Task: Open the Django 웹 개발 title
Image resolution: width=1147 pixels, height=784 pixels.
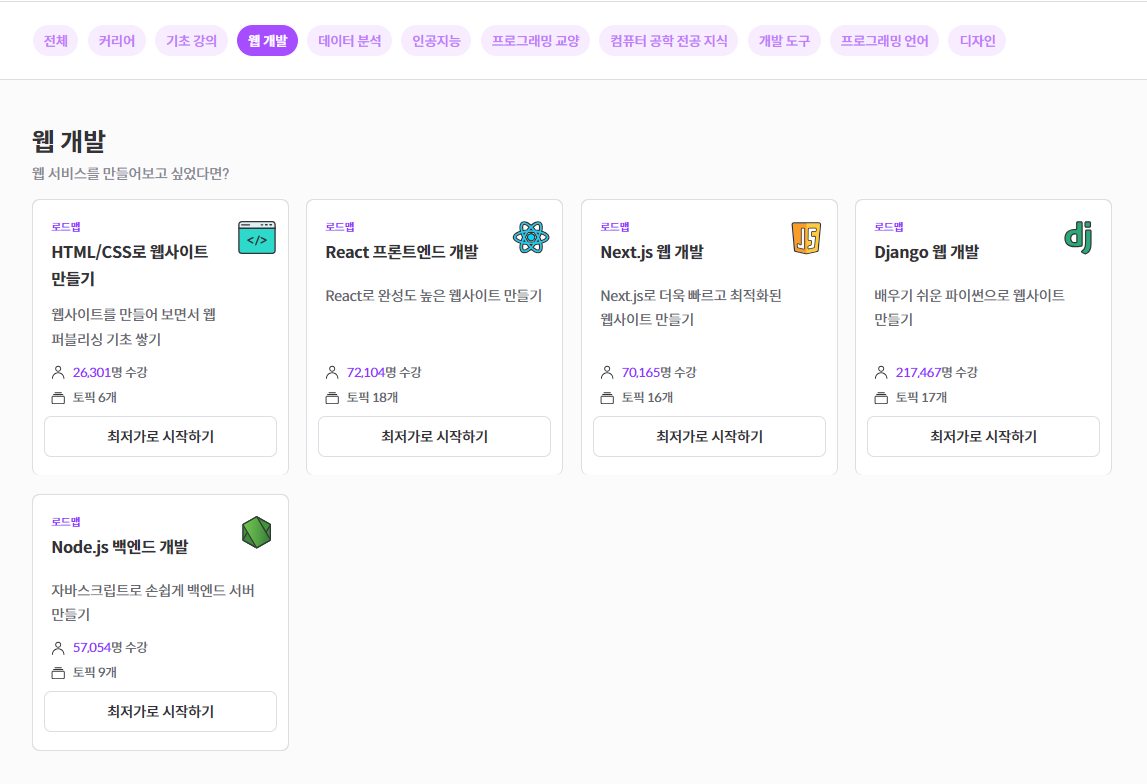Action: pyautogui.click(x=926, y=252)
